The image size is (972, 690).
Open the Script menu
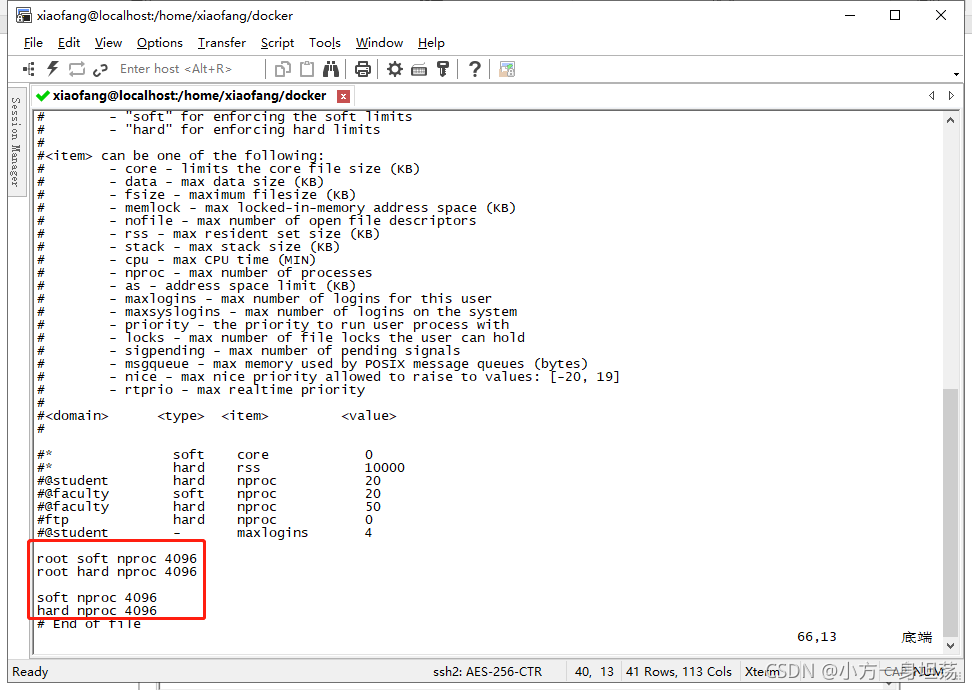pyautogui.click(x=277, y=43)
